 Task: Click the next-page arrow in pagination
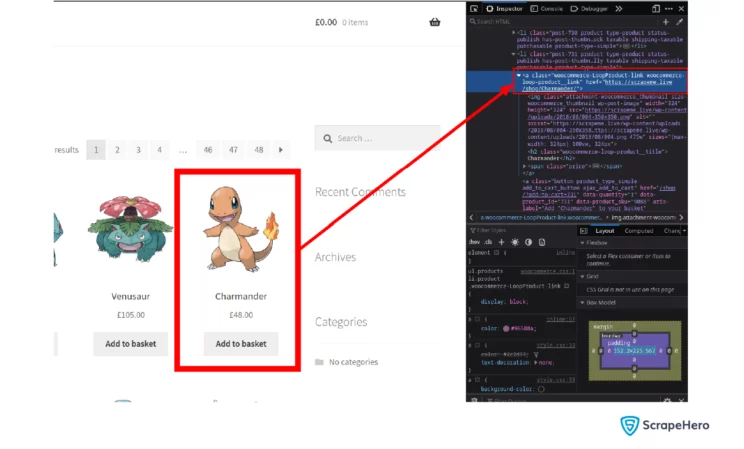pyautogui.click(x=280, y=150)
